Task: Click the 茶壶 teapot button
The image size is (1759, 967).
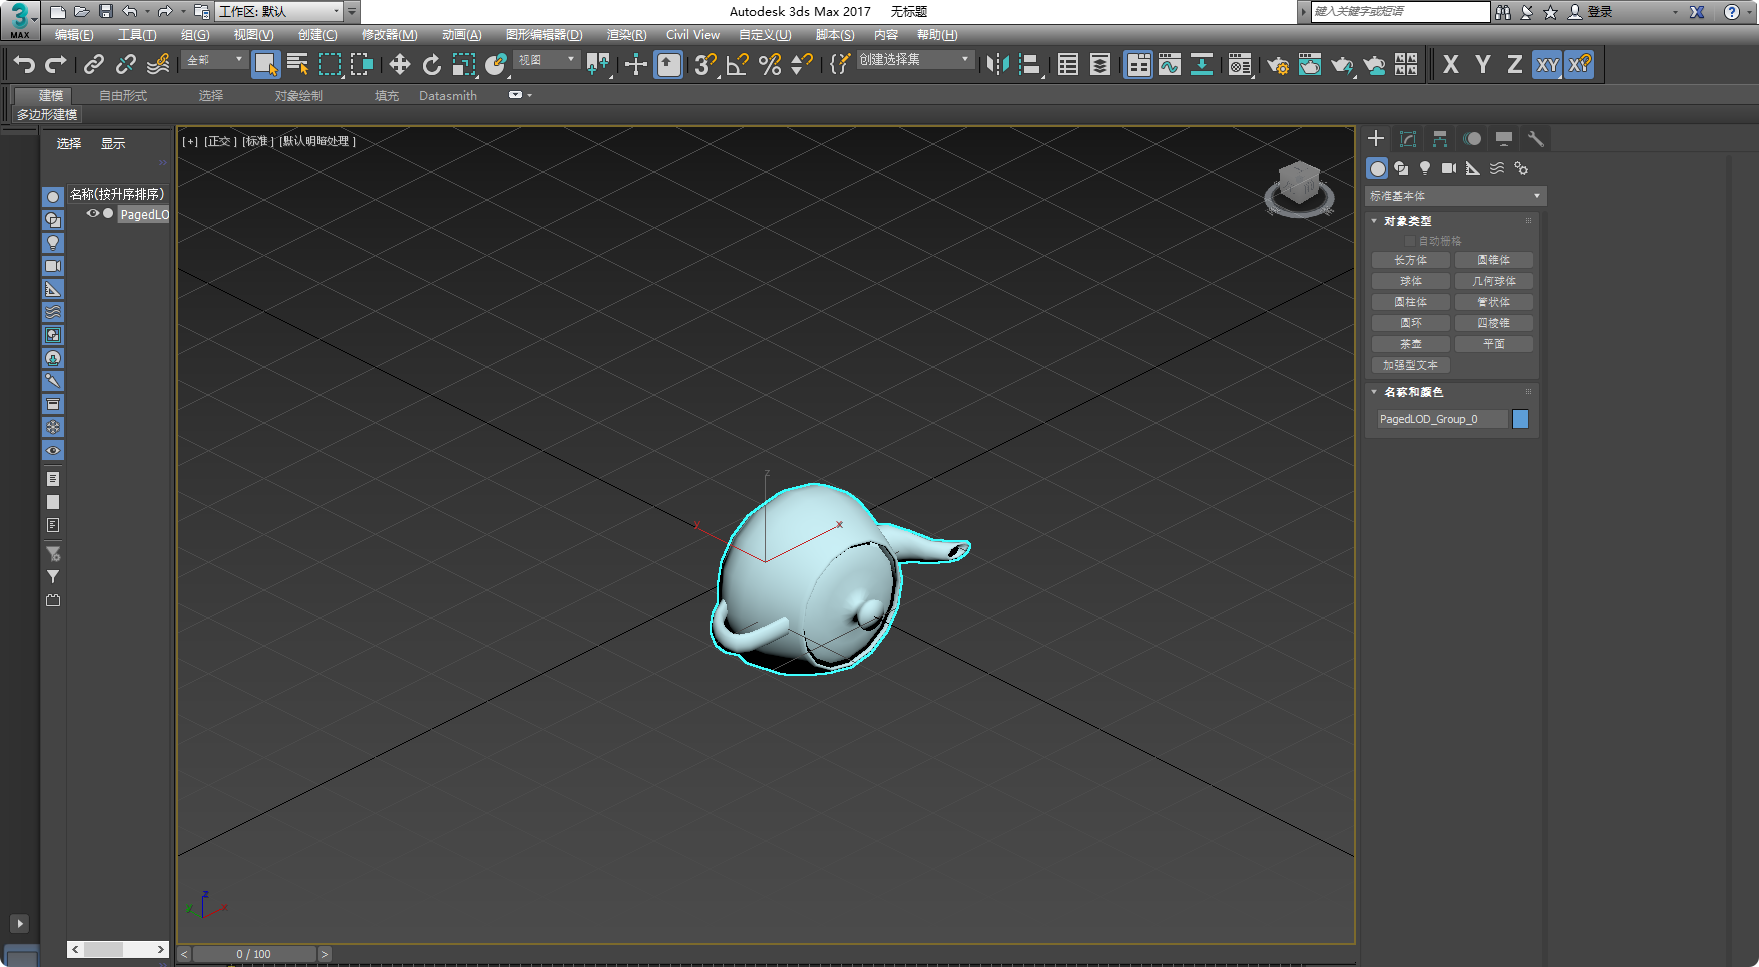Action: 1411,344
